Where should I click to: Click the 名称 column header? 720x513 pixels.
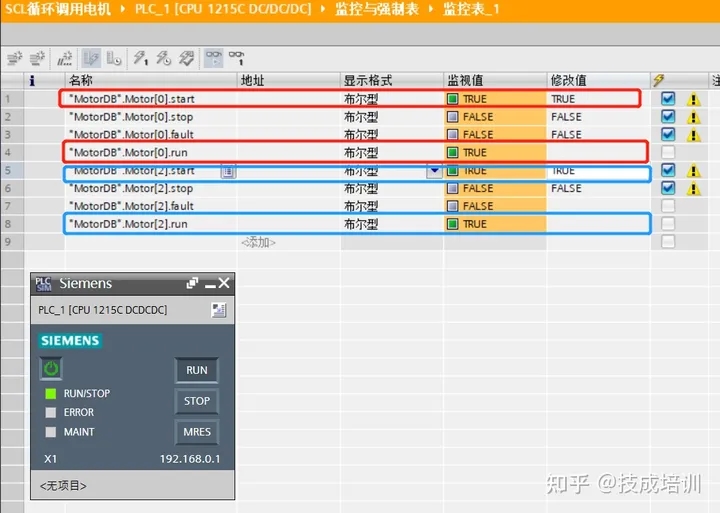[151, 80]
